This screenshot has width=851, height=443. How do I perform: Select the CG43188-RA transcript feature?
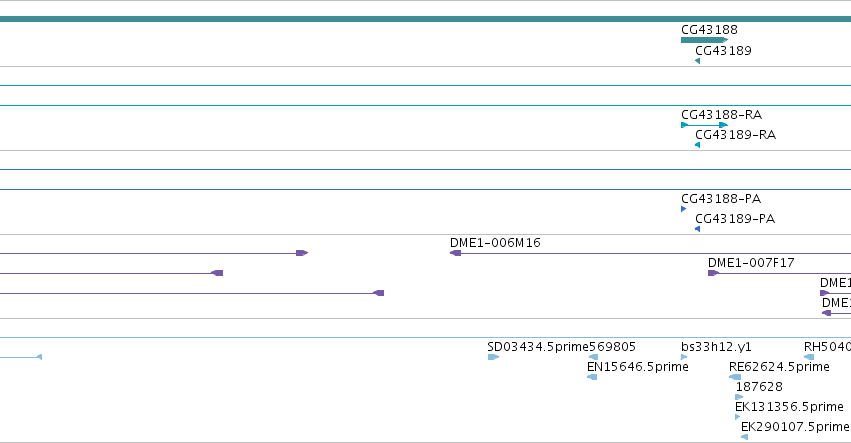(704, 125)
